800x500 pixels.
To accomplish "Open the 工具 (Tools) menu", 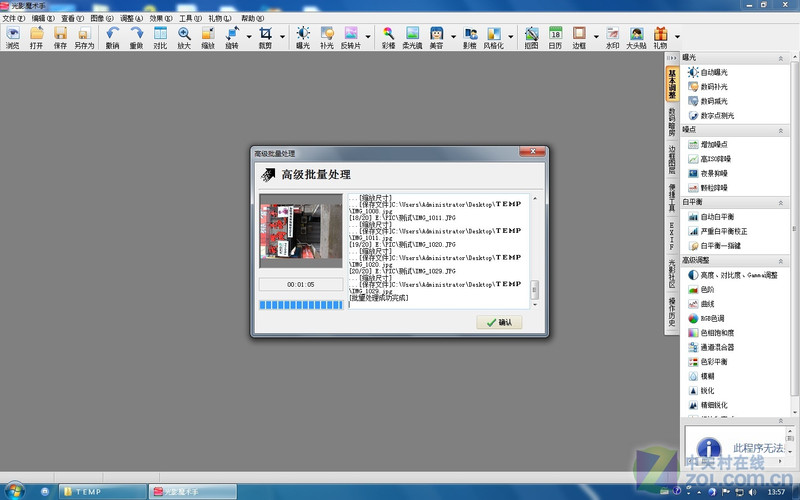I will (x=190, y=18).
